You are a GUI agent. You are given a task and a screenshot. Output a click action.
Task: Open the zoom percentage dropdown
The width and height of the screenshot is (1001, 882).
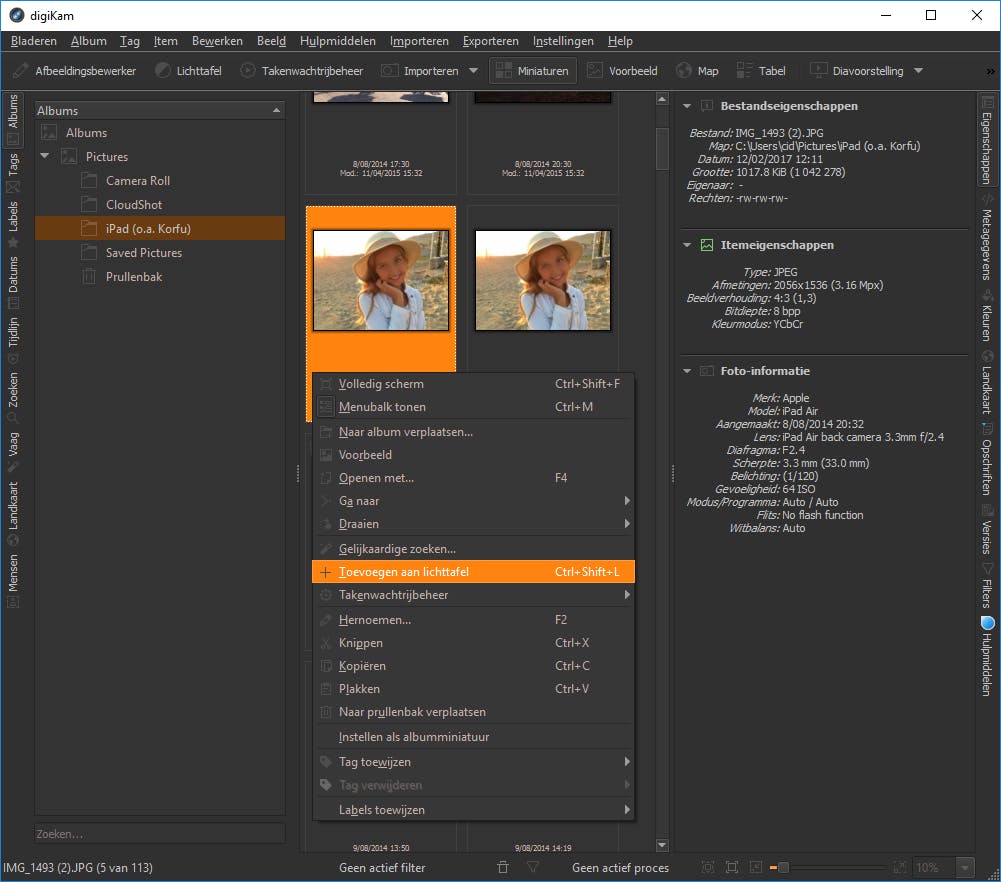(x=965, y=867)
